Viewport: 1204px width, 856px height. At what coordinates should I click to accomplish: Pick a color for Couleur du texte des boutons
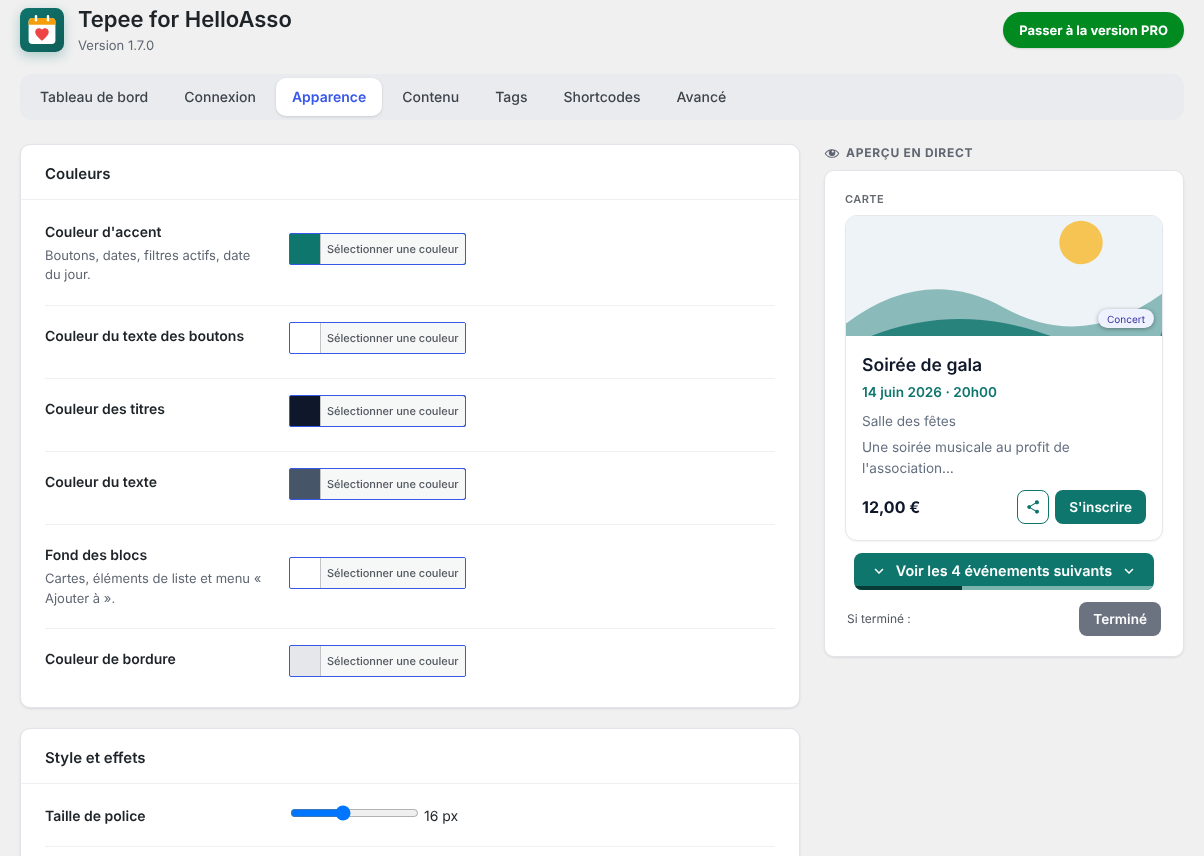point(377,338)
